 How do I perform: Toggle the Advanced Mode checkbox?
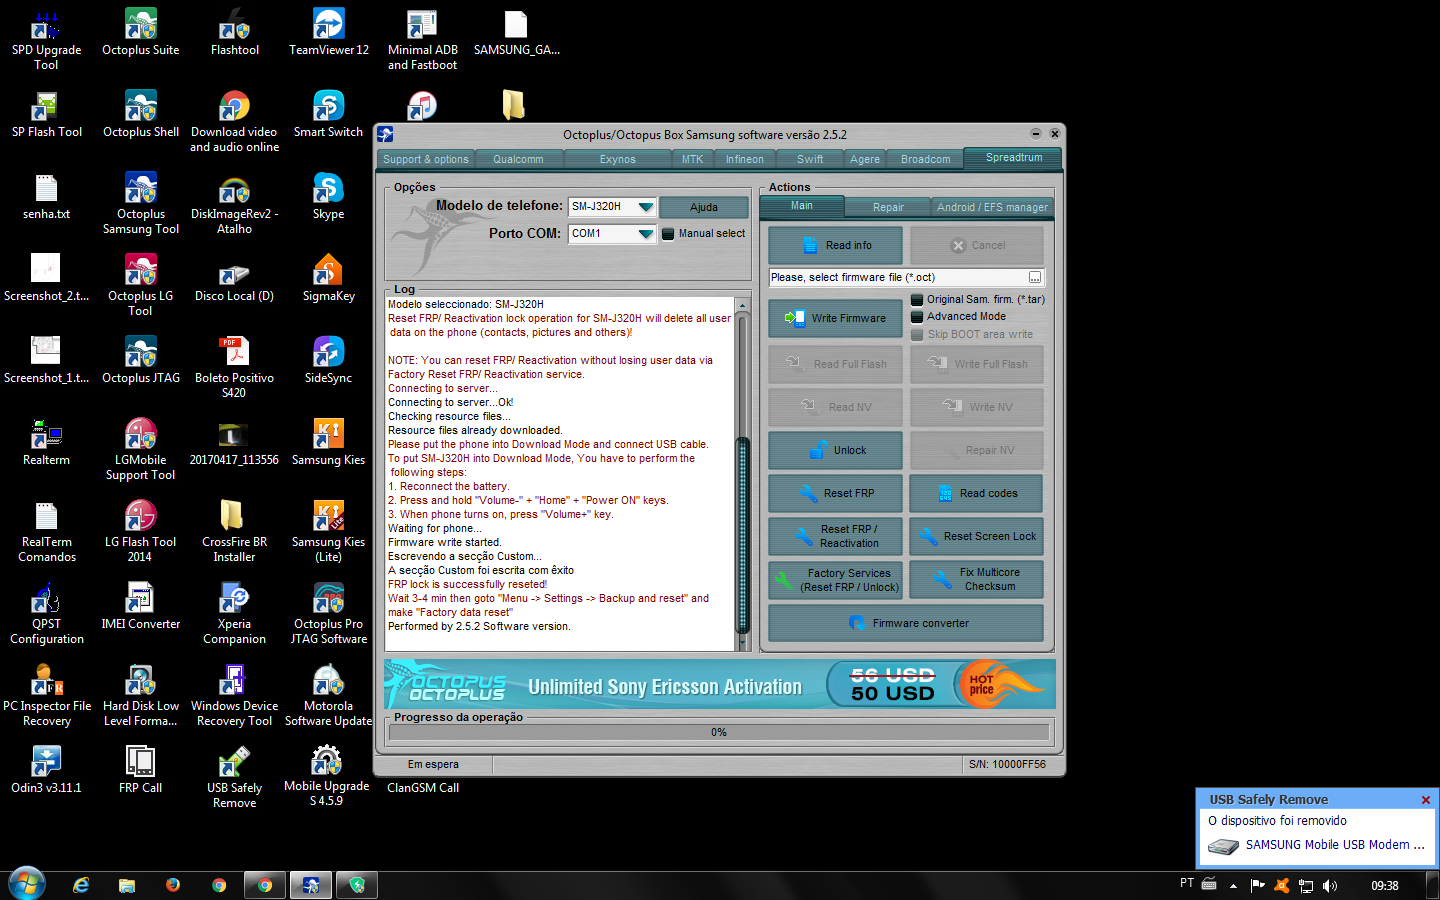(917, 317)
